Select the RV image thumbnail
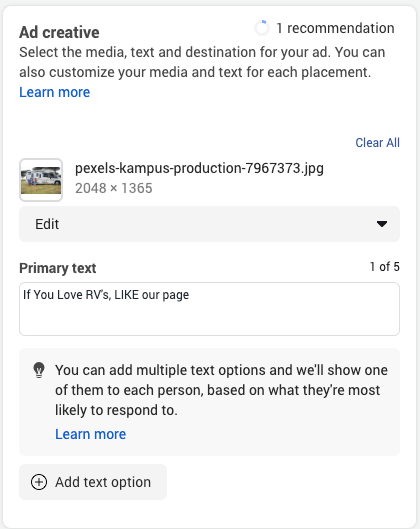 tap(41, 180)
